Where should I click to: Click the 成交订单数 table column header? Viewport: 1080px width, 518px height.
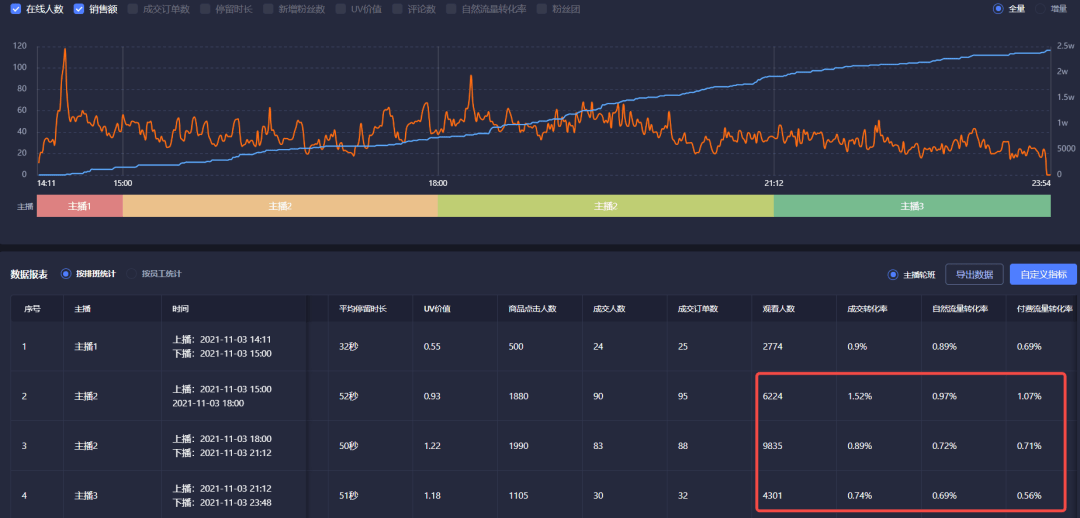(698, 309)
